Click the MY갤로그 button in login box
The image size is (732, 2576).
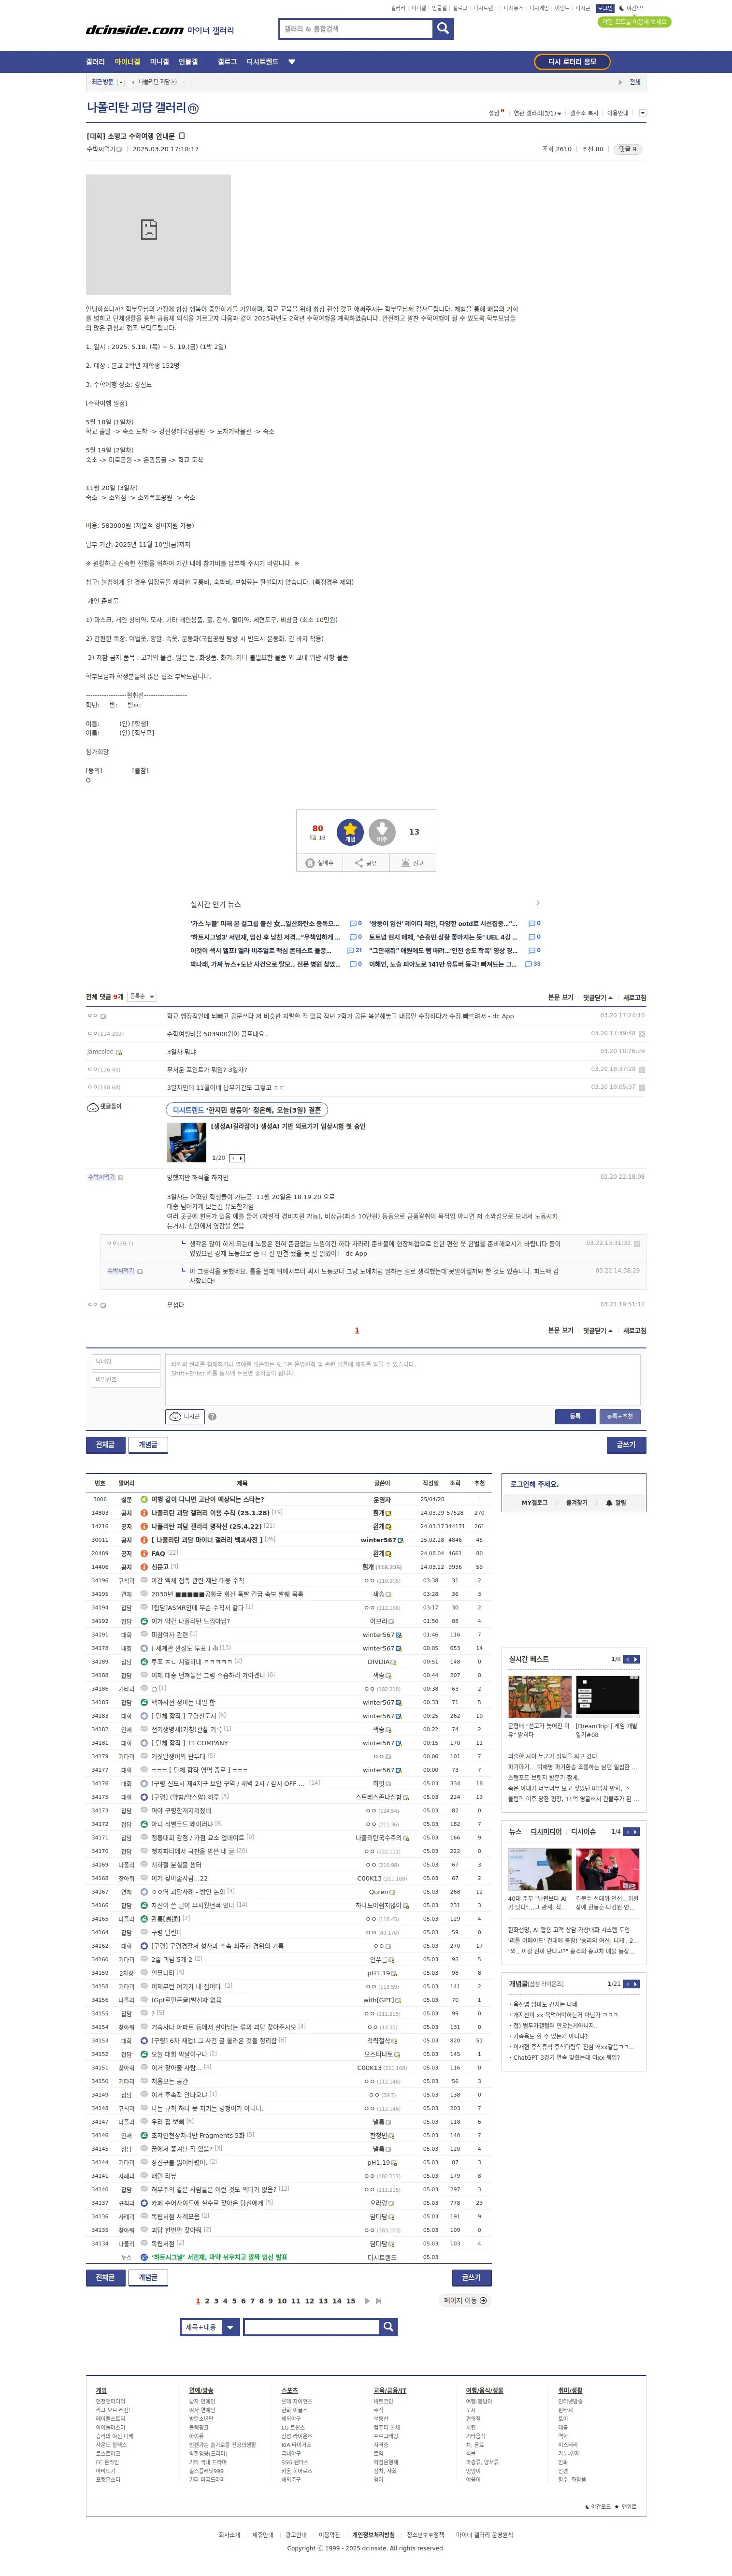(534, 1502)
